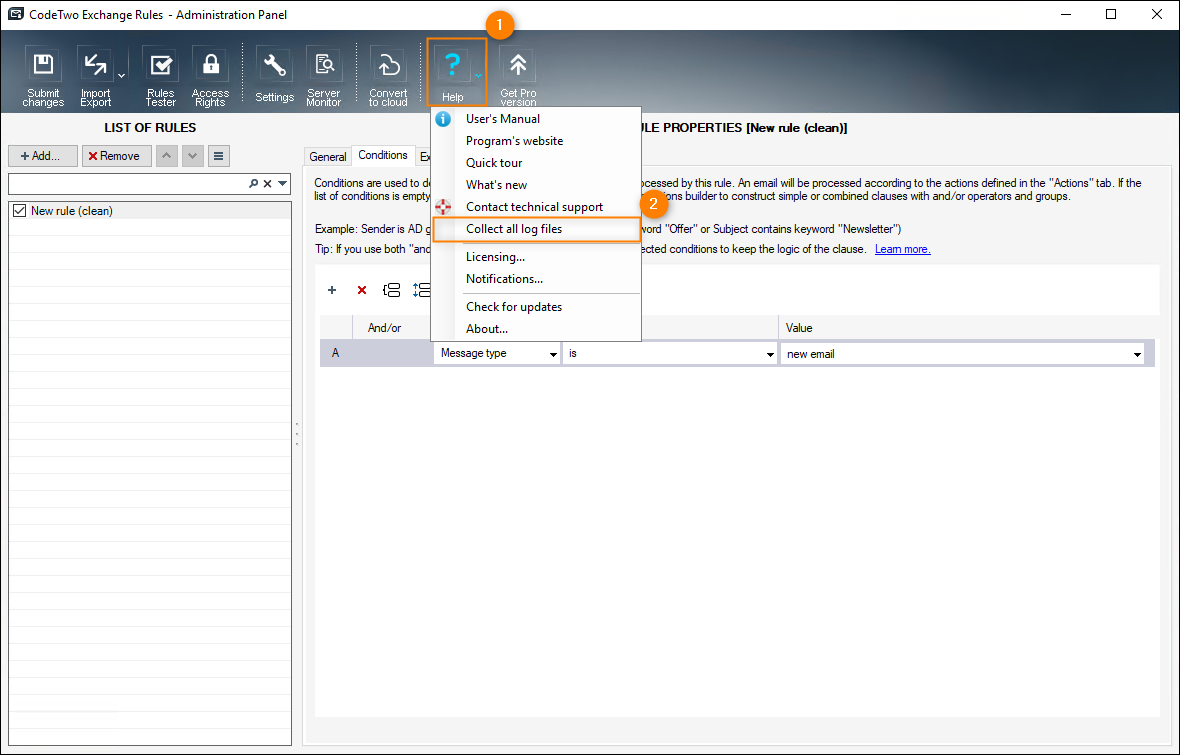1180x755 pixels.
Task: Open Licensing... from the menu
Action: pos(495,257)
